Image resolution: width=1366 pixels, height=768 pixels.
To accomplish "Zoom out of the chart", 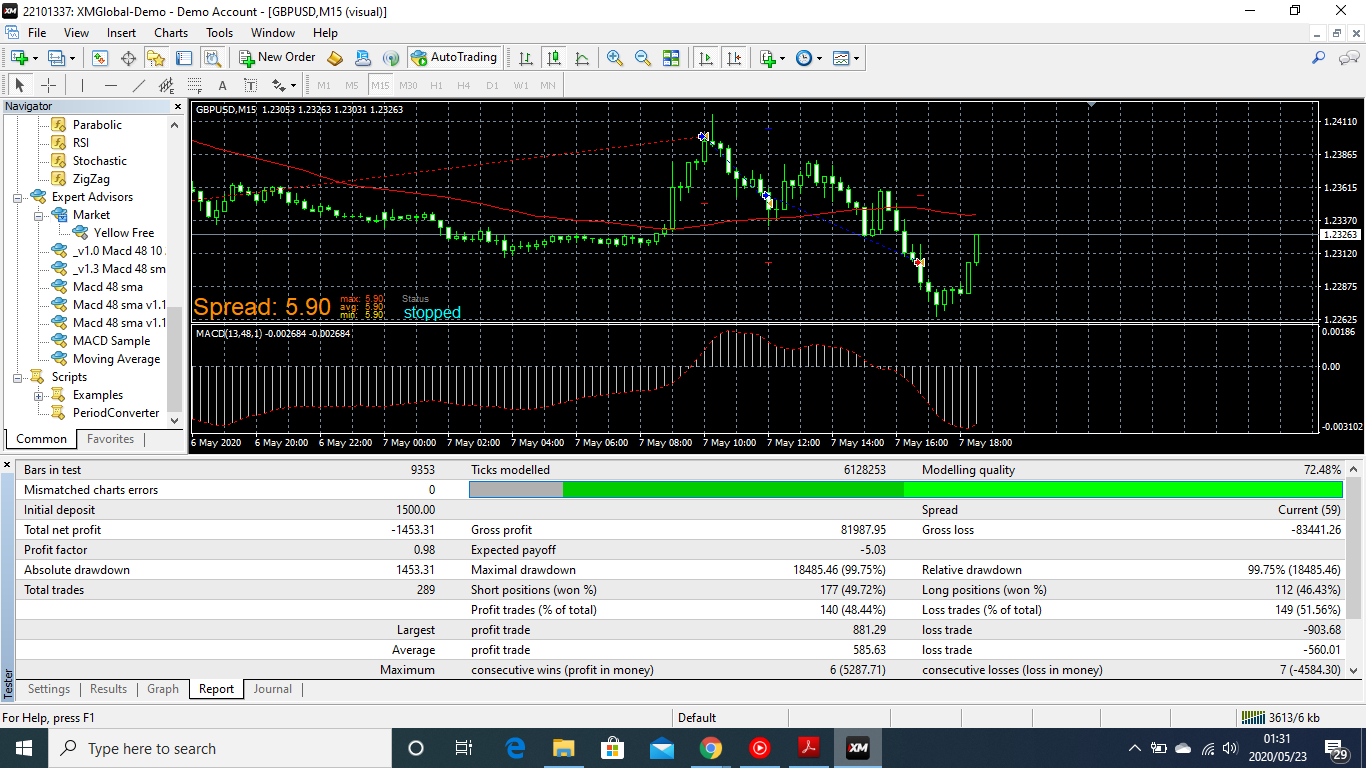I will click(643, 58).
